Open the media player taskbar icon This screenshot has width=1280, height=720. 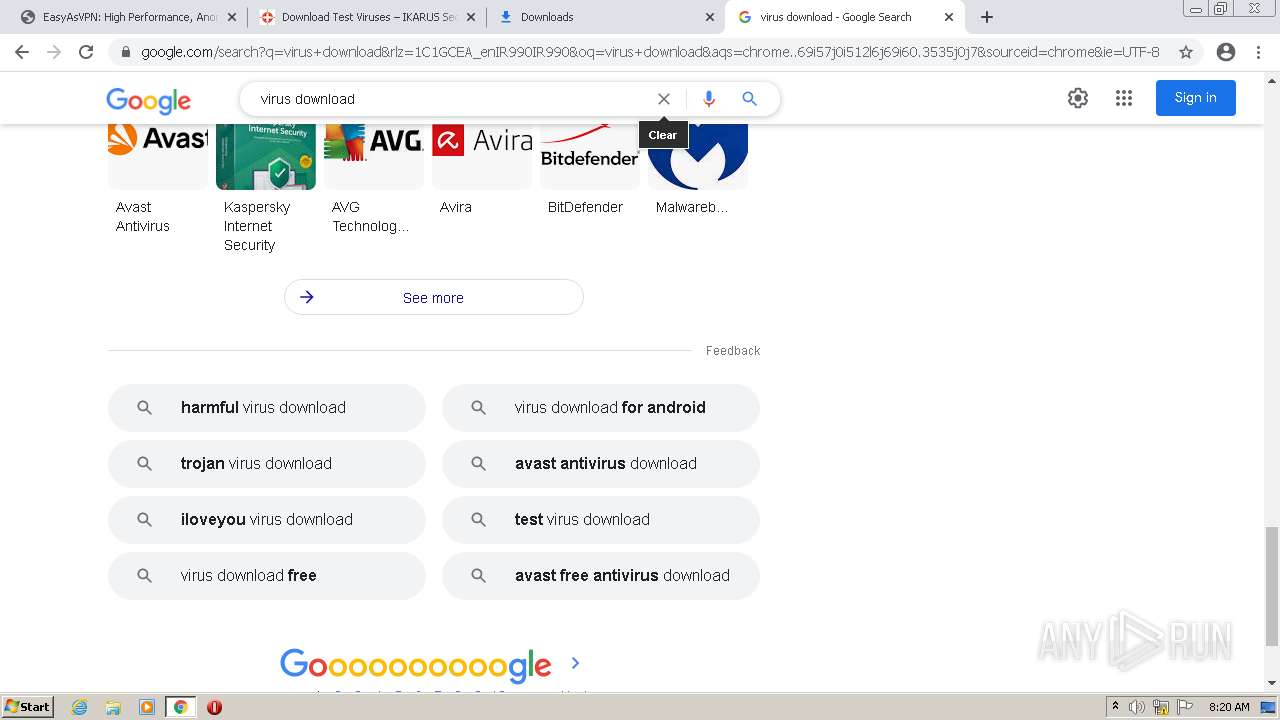click(147, 707)
